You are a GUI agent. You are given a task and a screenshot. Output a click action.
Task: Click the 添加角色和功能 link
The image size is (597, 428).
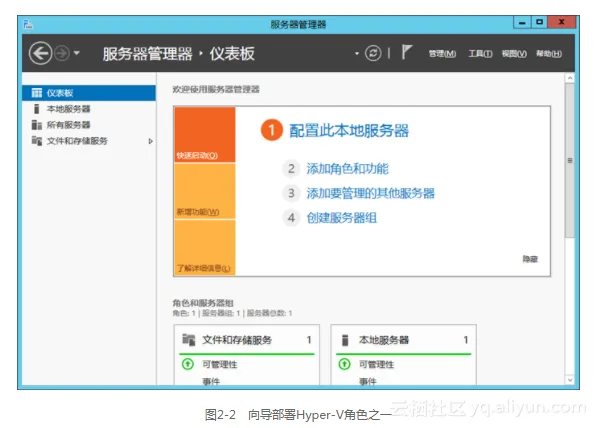347,168
